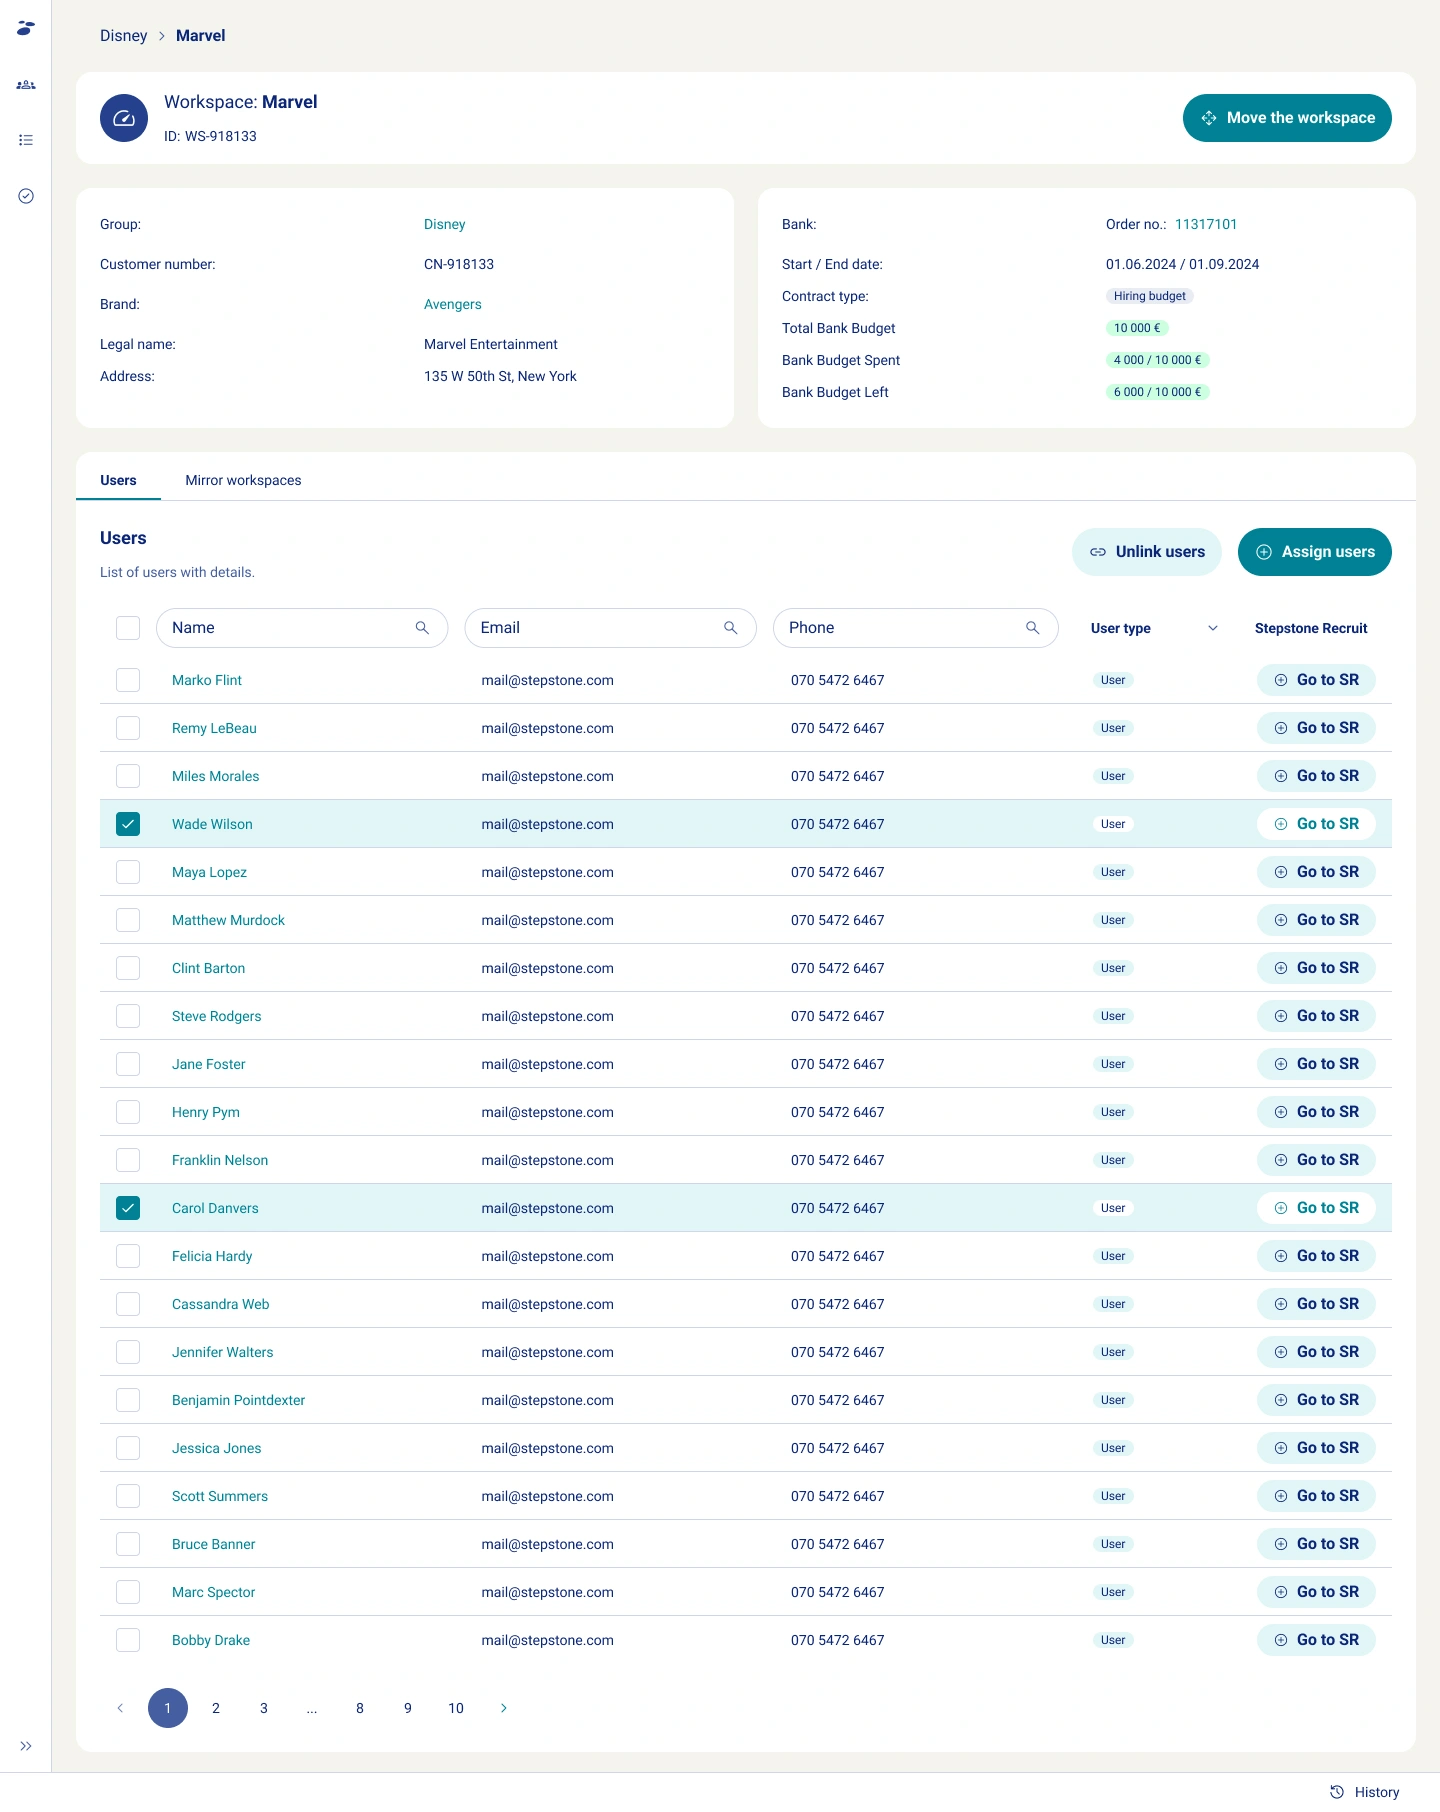Toggle the select-all checkbox in table header
Image resolution: width=1440 pixels, height=1812 pixels.
coord(128,628)
